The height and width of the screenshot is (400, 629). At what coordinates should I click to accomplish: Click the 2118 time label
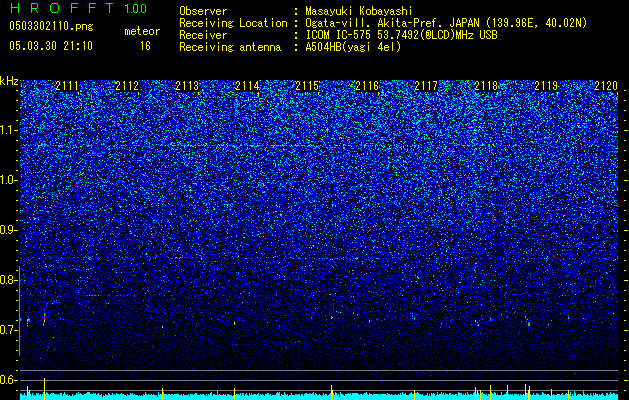486,86
